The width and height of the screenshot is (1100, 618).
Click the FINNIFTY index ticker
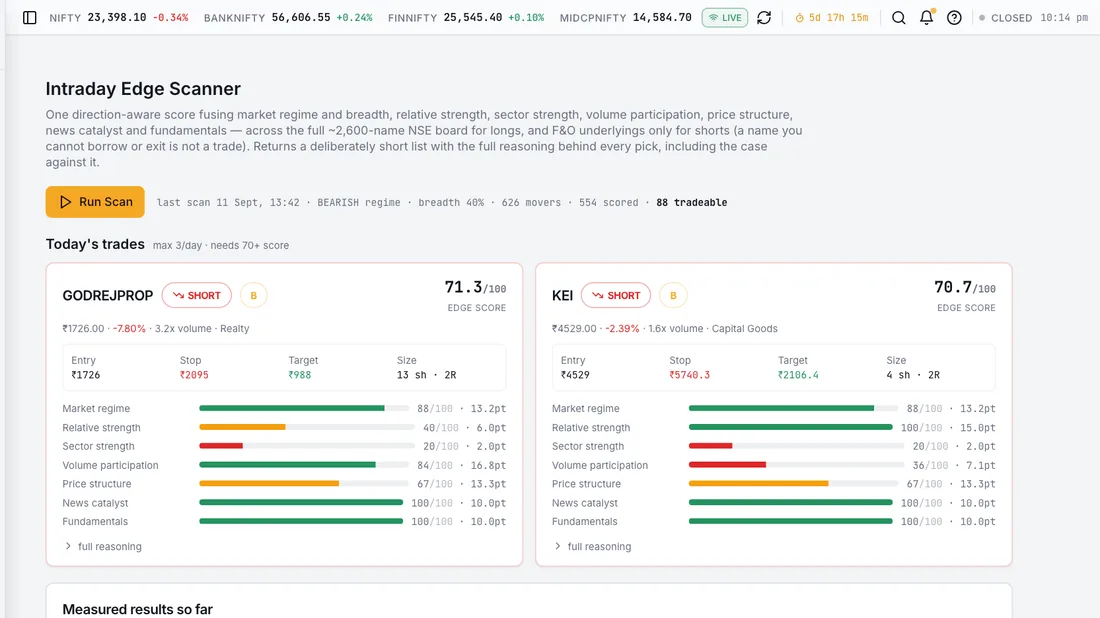pyautogui.click(x=466, y=18)
